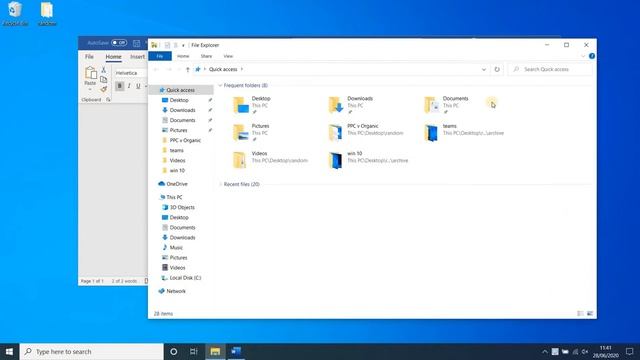Select Network in navigation pane
Screen dimensions: 640x360
tap(176, 291)
